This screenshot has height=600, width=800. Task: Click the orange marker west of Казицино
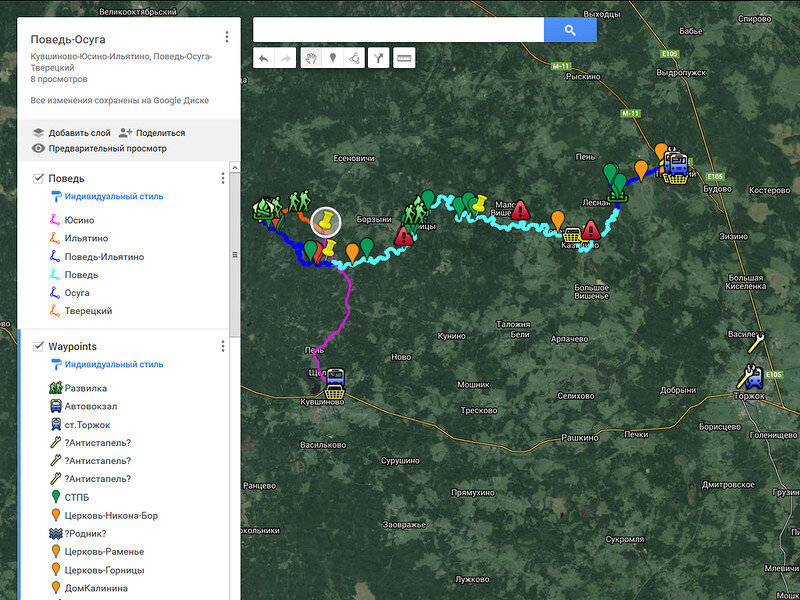pyautogui.click(x=558, y=220)
